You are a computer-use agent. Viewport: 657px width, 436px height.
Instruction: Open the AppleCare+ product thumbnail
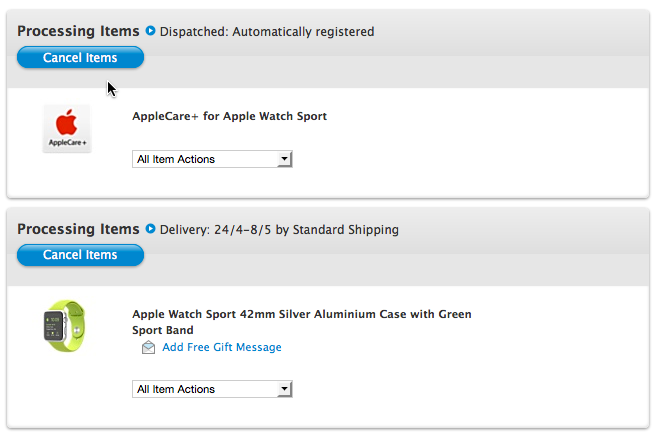point(67,128)
